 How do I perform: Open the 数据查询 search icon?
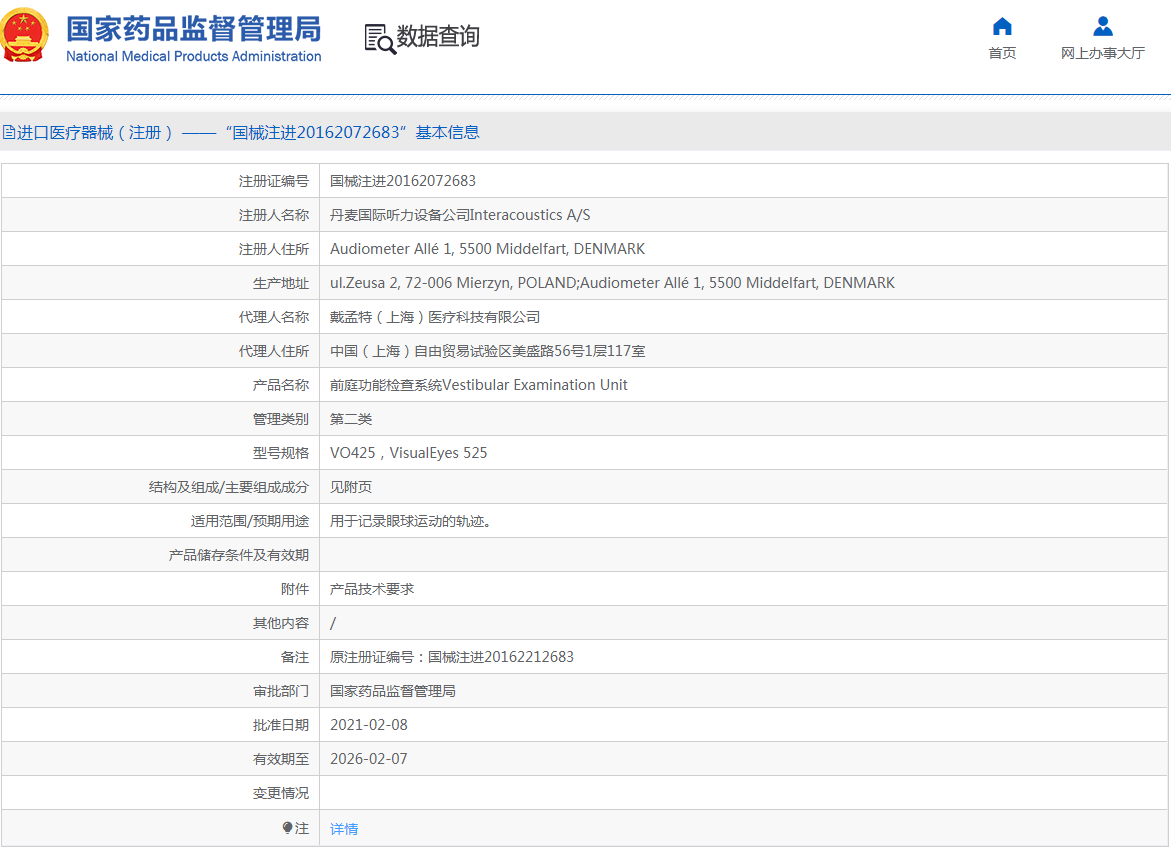[x=379, y=39]
